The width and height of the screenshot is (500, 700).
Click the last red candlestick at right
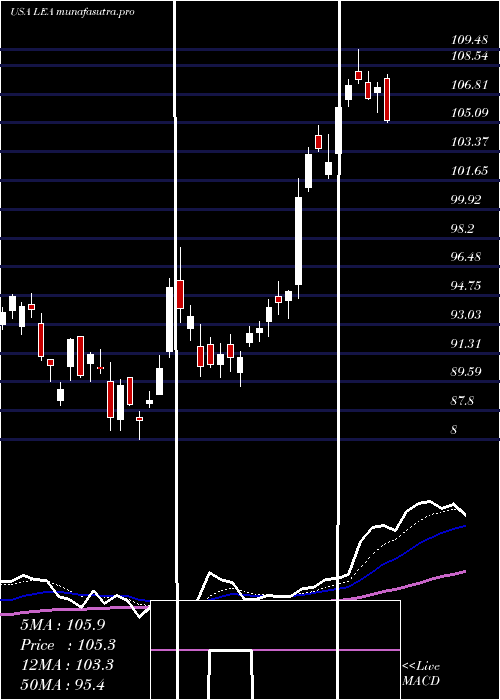point(387,99)
